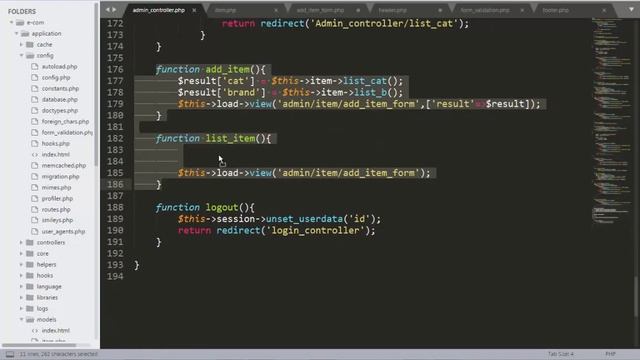Click code icon beside index.html under models
Viewport: 640px width, 360px height.
click(35, 331)
